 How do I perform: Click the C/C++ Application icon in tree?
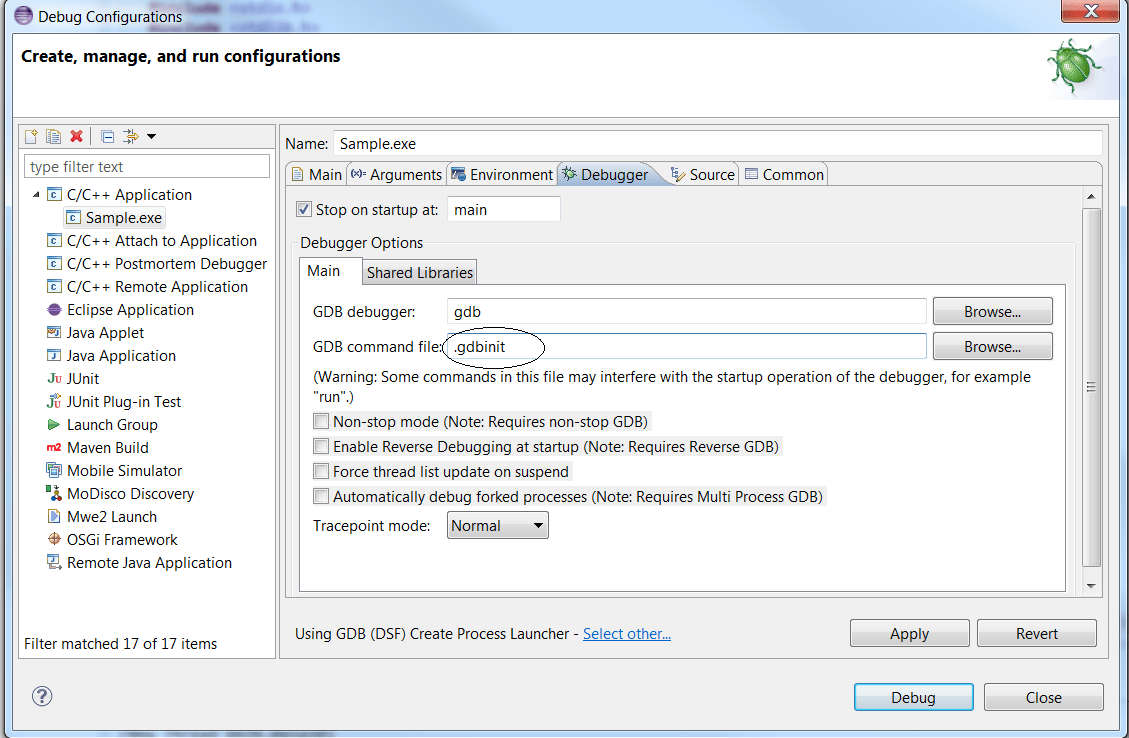click(54, 194)
